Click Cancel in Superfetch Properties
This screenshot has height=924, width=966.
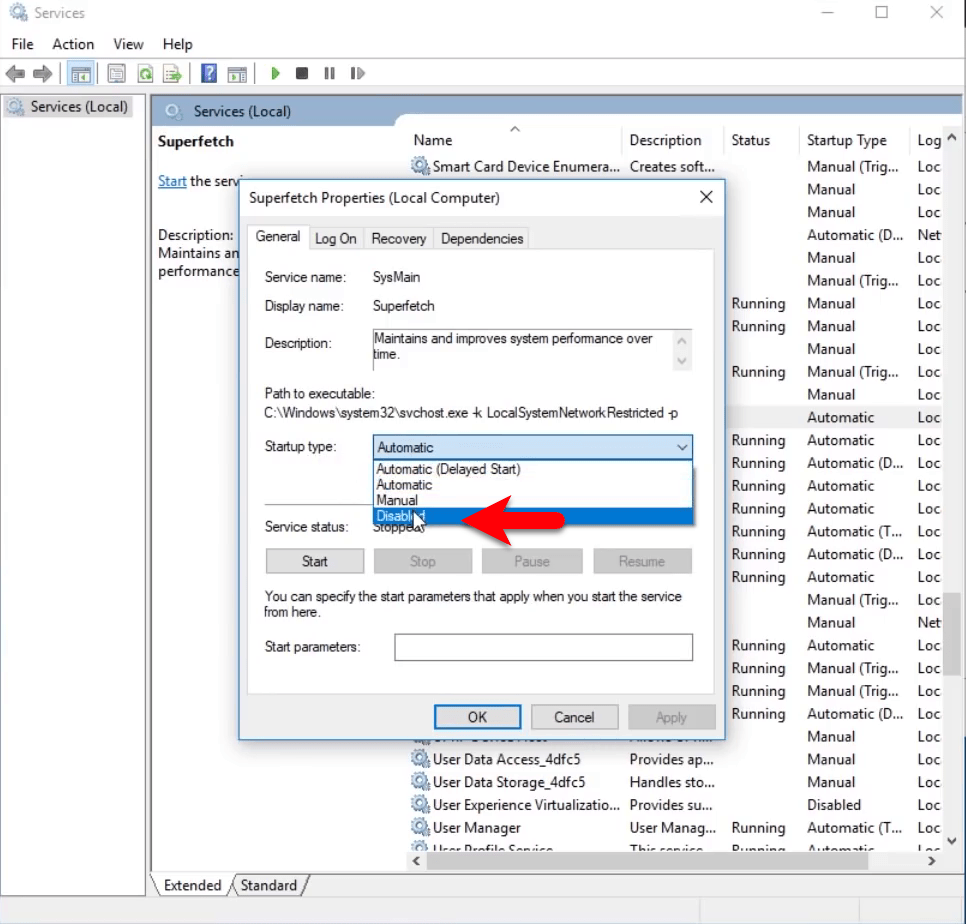coord(574,717)
